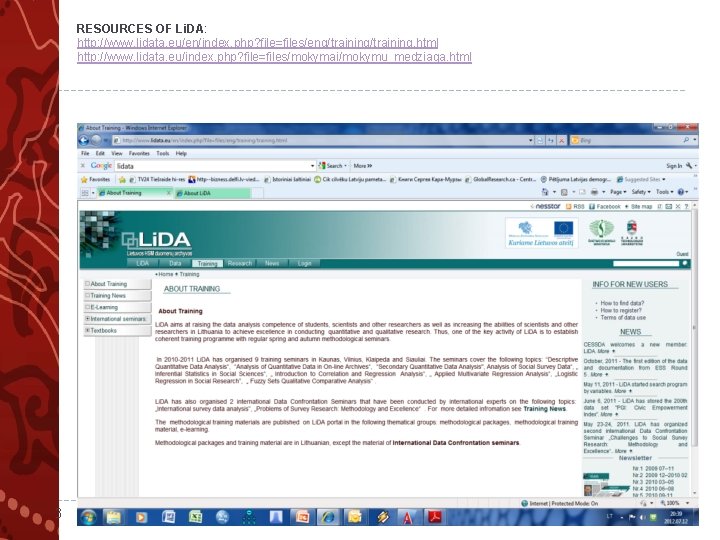Screen dimensions: 720x540
Task: Open the Word taskbar icon
Action: [169, 518]
